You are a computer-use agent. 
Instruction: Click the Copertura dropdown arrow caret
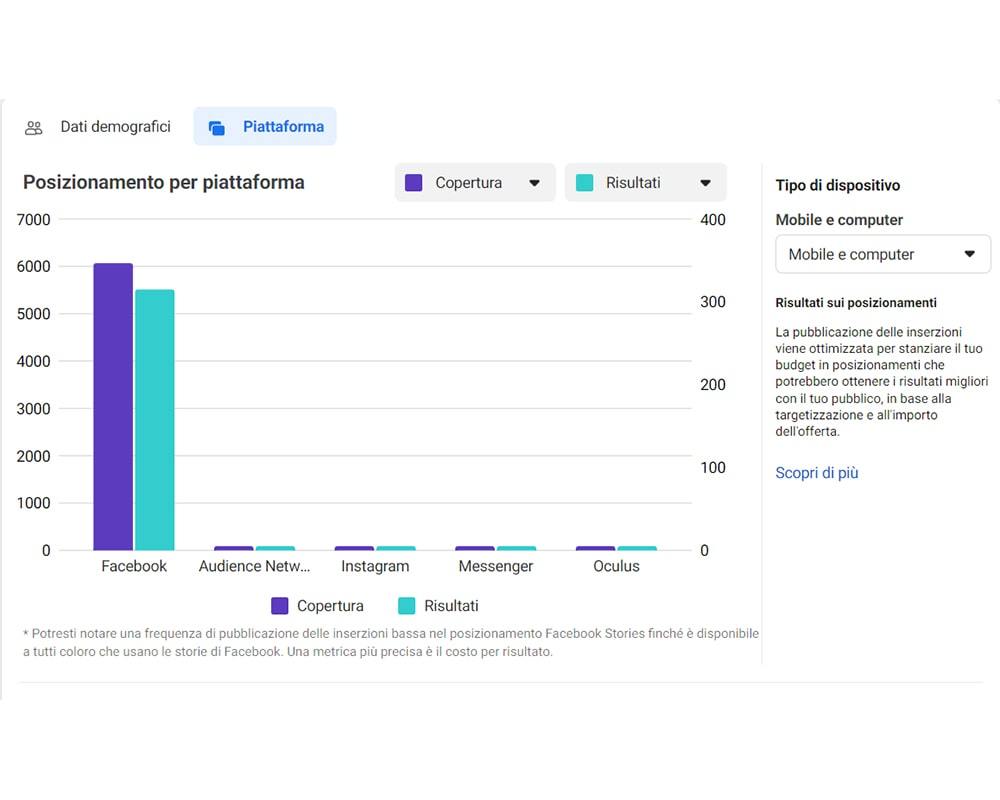click(534, 183)
